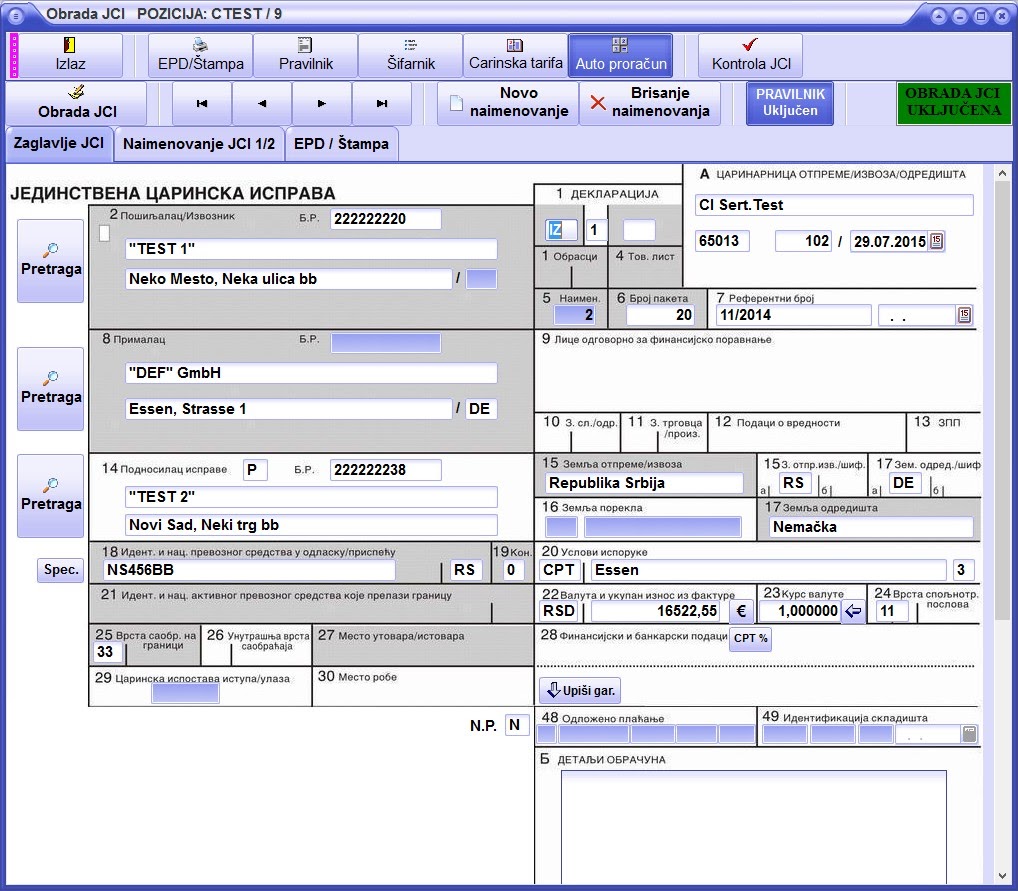This screenshot has height=891, width=1018.
Task: Edit transport mode field showing 33
Action: click(x=108, y=652)
